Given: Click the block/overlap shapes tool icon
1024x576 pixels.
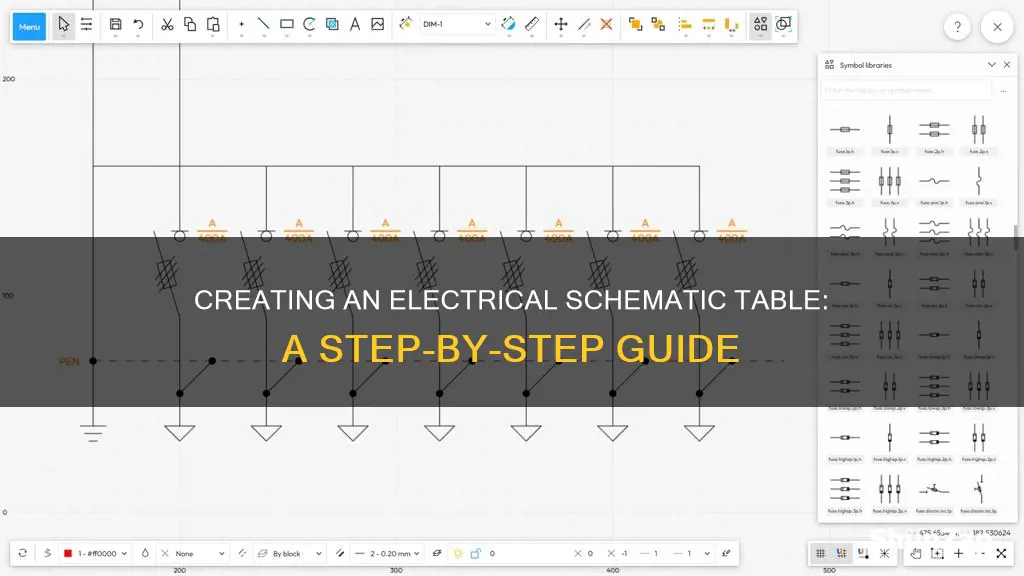Looking at the screenshot, I should [783, 25].
